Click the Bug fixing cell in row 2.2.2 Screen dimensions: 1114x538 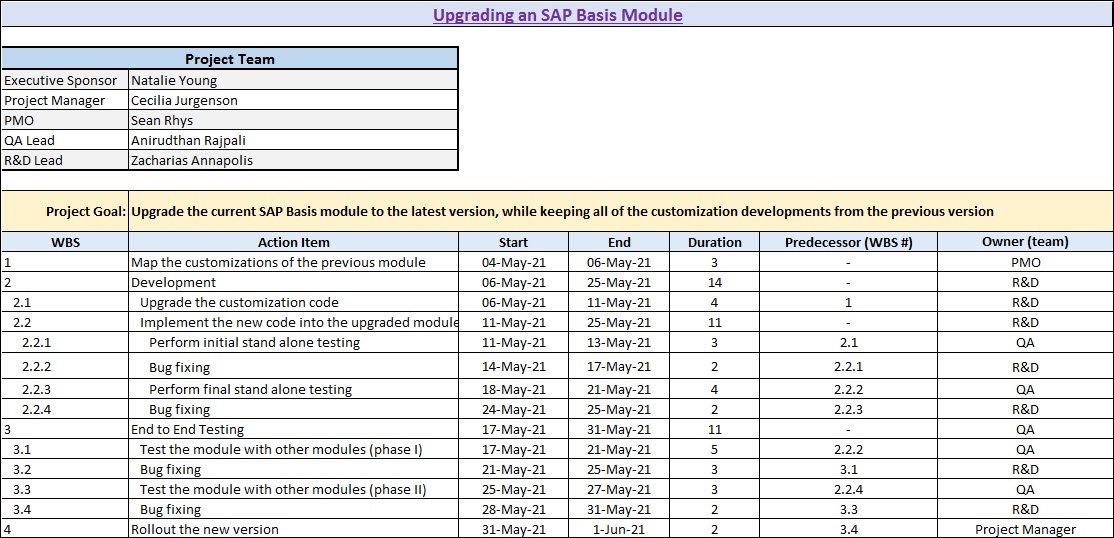coord(293,367)
